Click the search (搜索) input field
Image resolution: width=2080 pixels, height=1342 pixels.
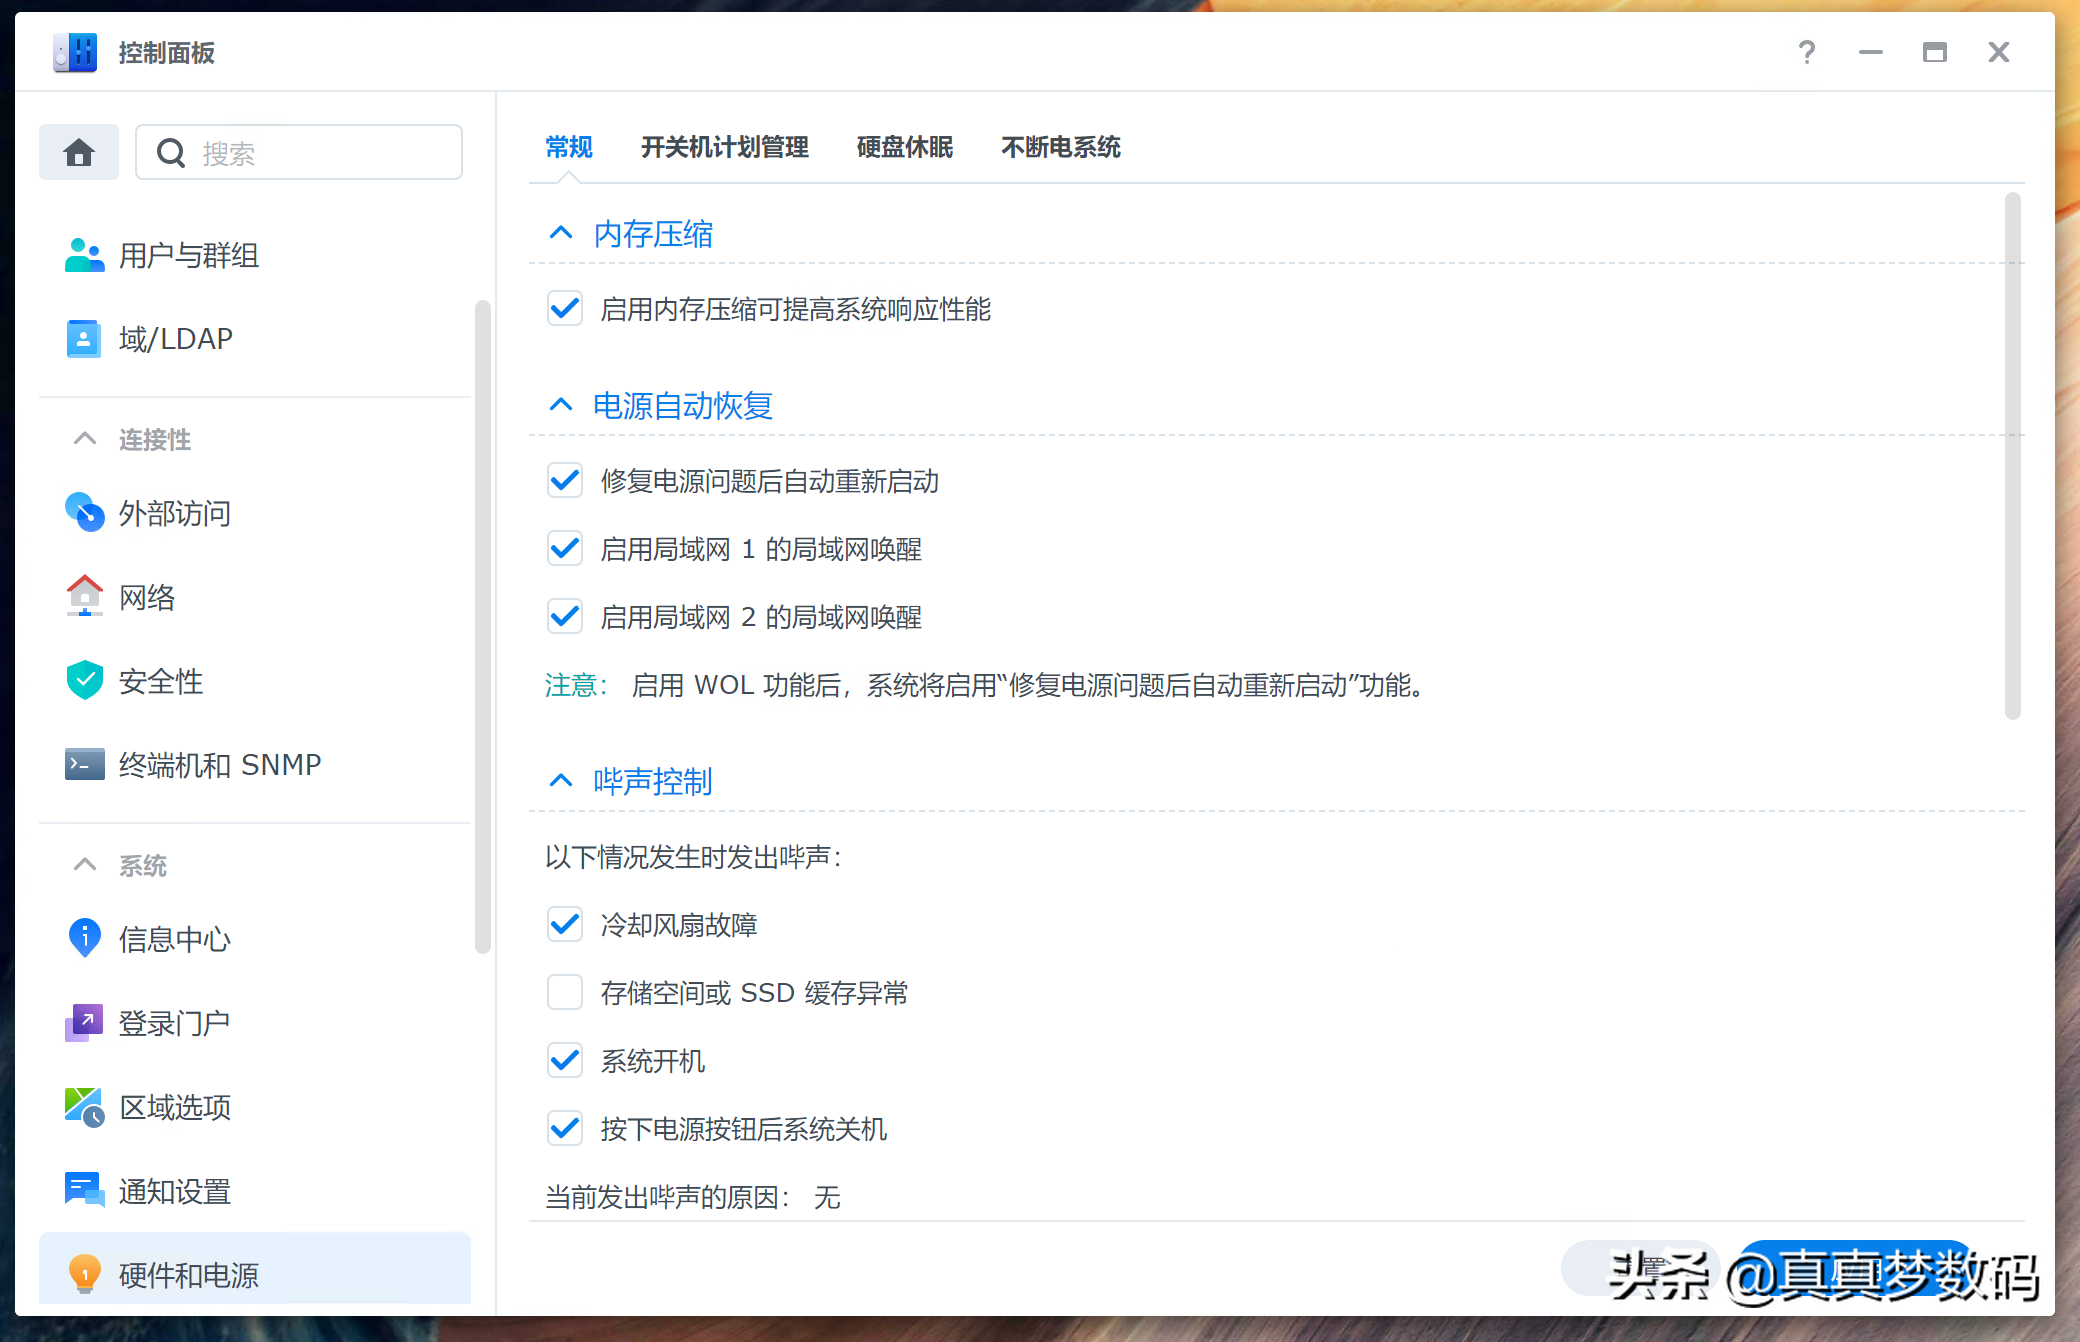click(x=320, y=153)
